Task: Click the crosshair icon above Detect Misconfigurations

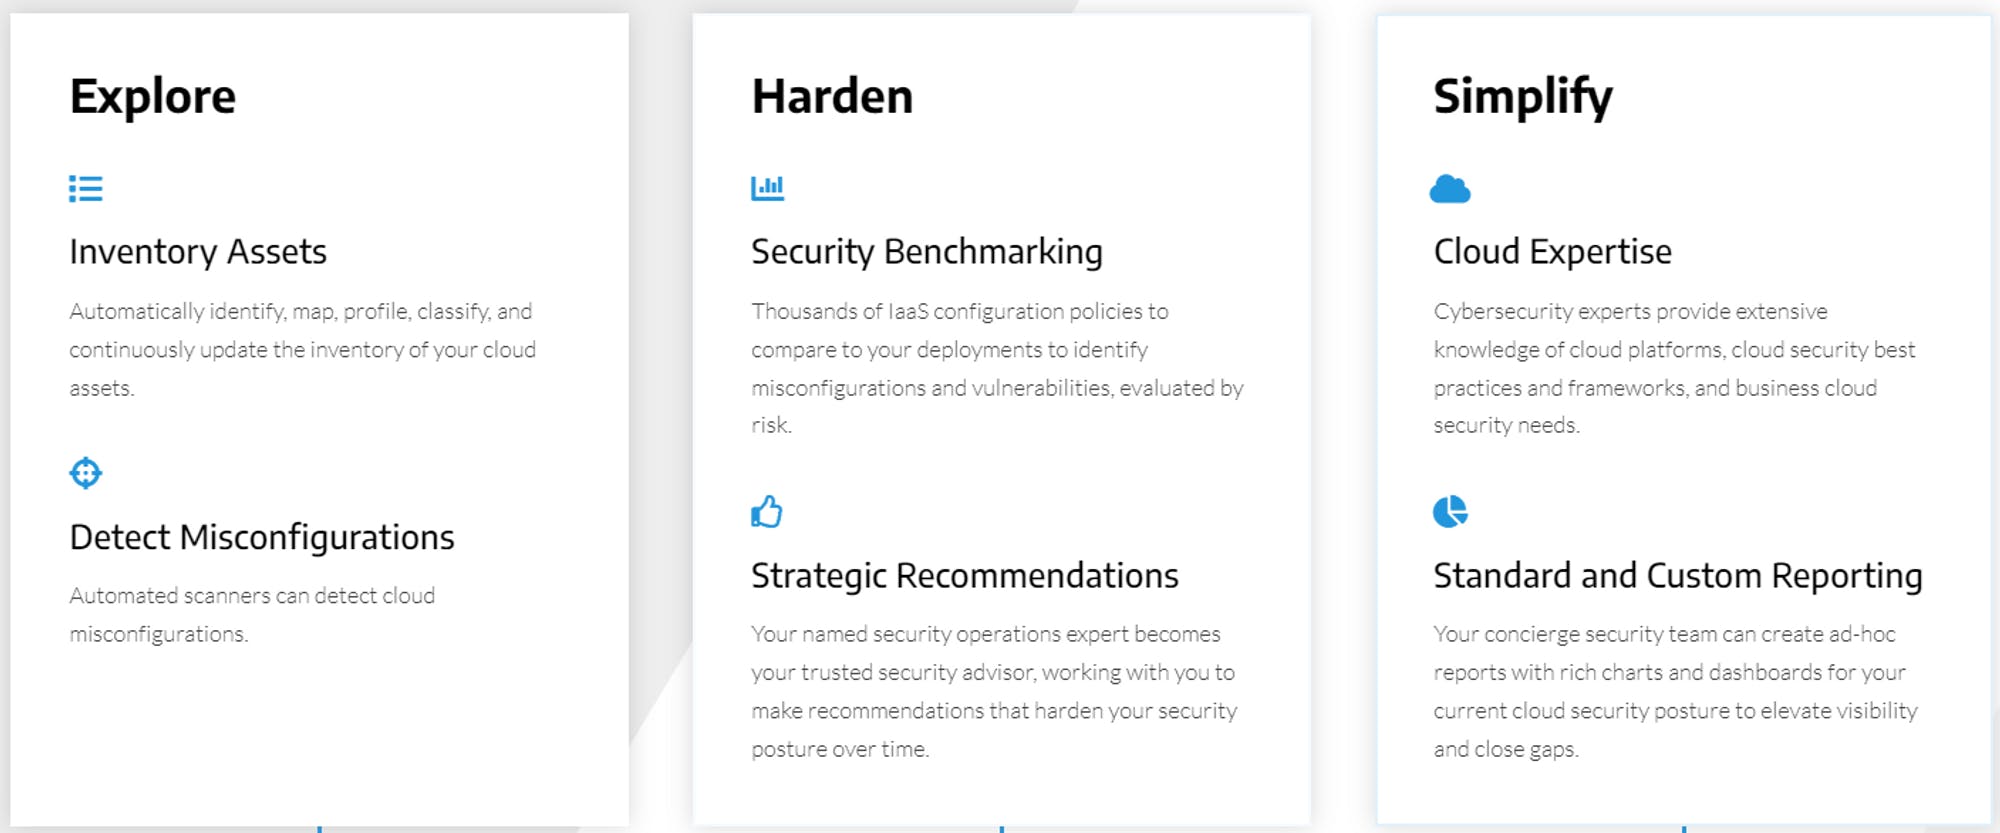Action: point(86,473)
